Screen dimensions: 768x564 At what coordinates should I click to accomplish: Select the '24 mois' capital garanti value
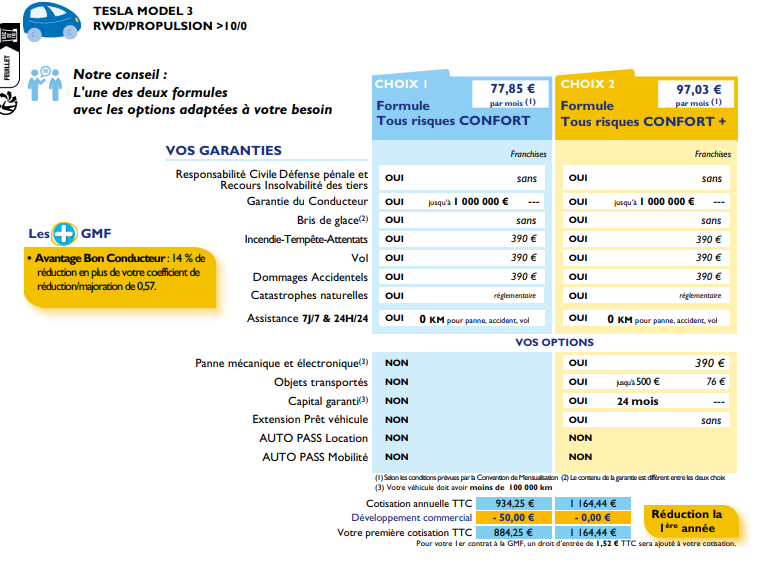[x=637, y=401]
